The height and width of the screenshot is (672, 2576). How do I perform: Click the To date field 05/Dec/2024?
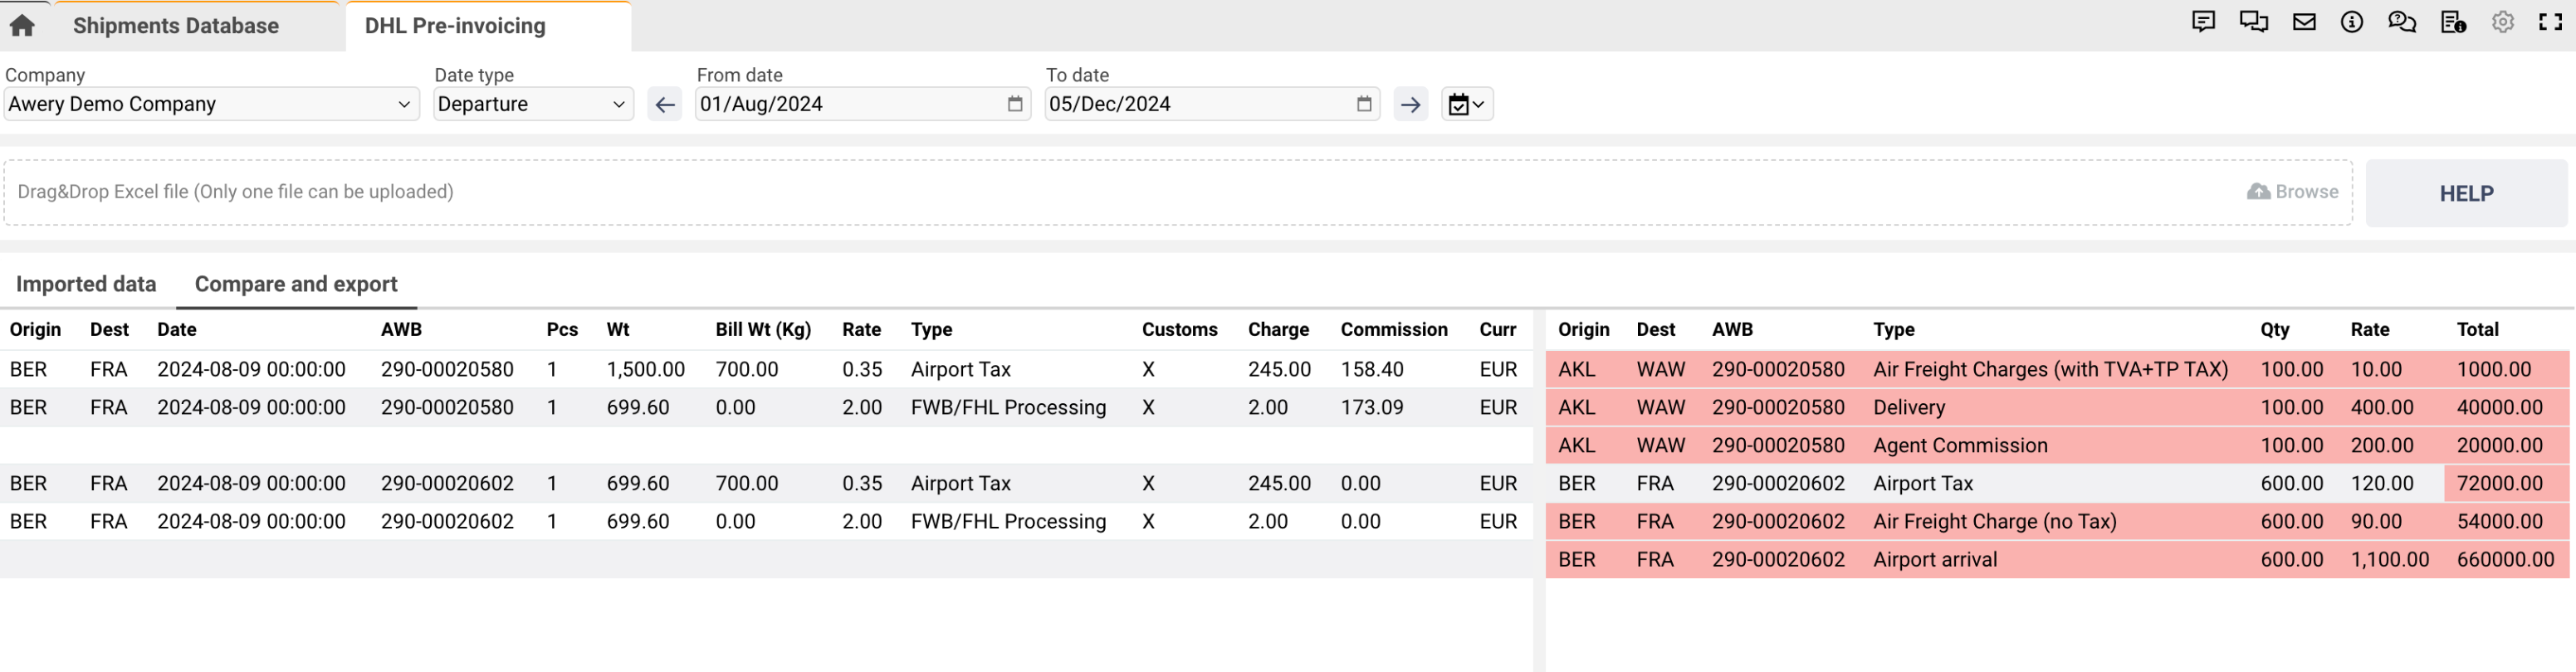click(x=1212, y=104)
